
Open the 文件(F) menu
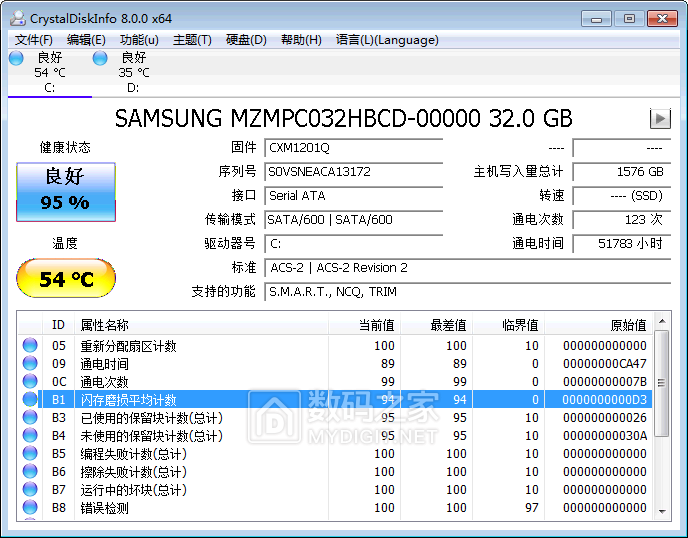point(34,40)
